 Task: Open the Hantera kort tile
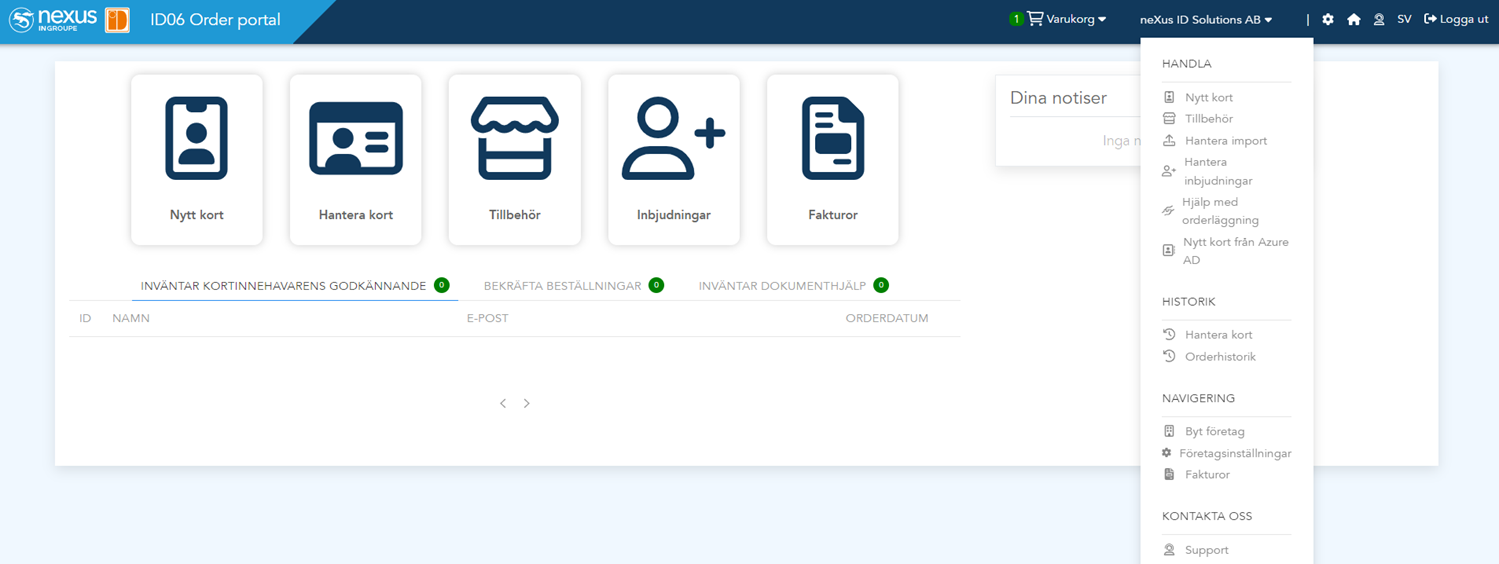point(356,160)
